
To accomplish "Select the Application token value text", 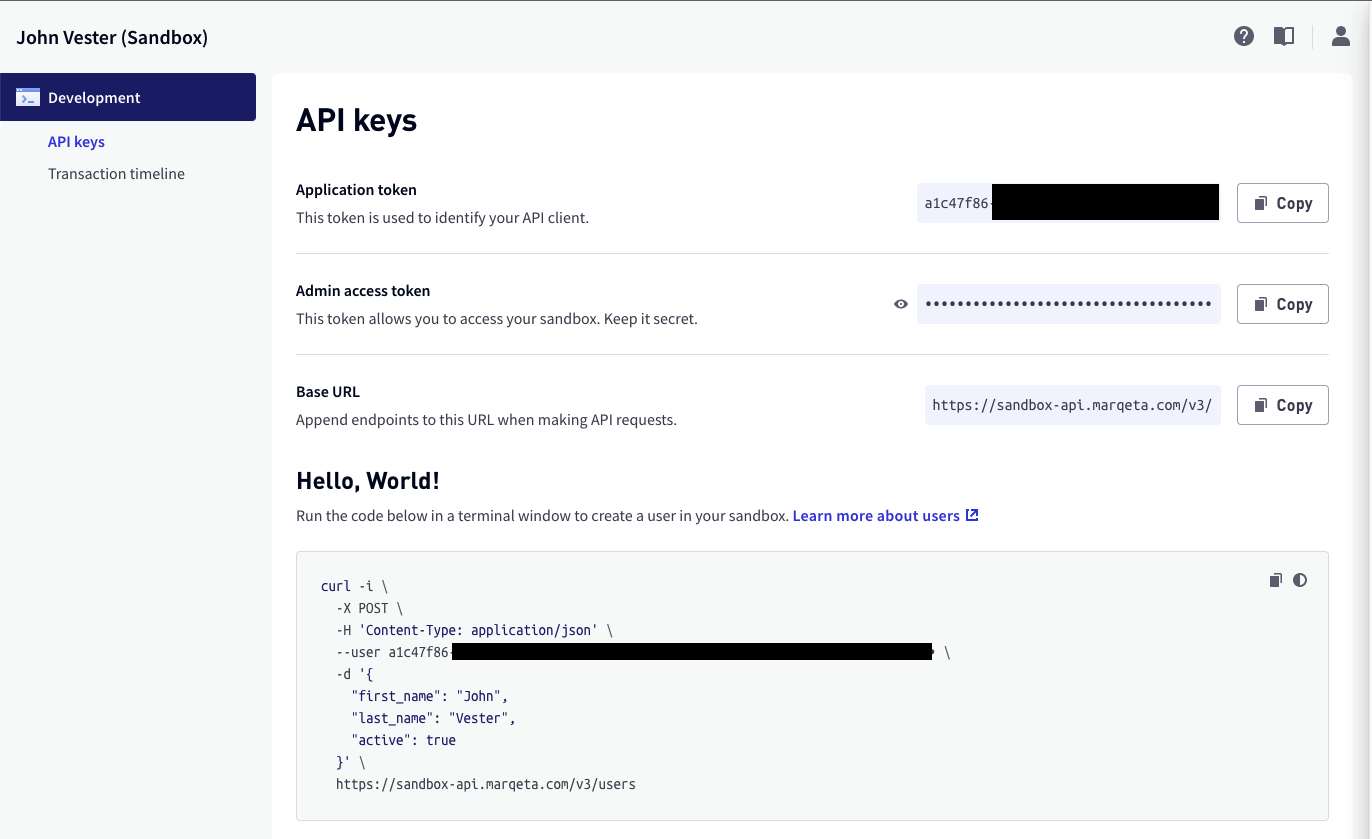I will pyautogui.click(x=1068, y=202).
